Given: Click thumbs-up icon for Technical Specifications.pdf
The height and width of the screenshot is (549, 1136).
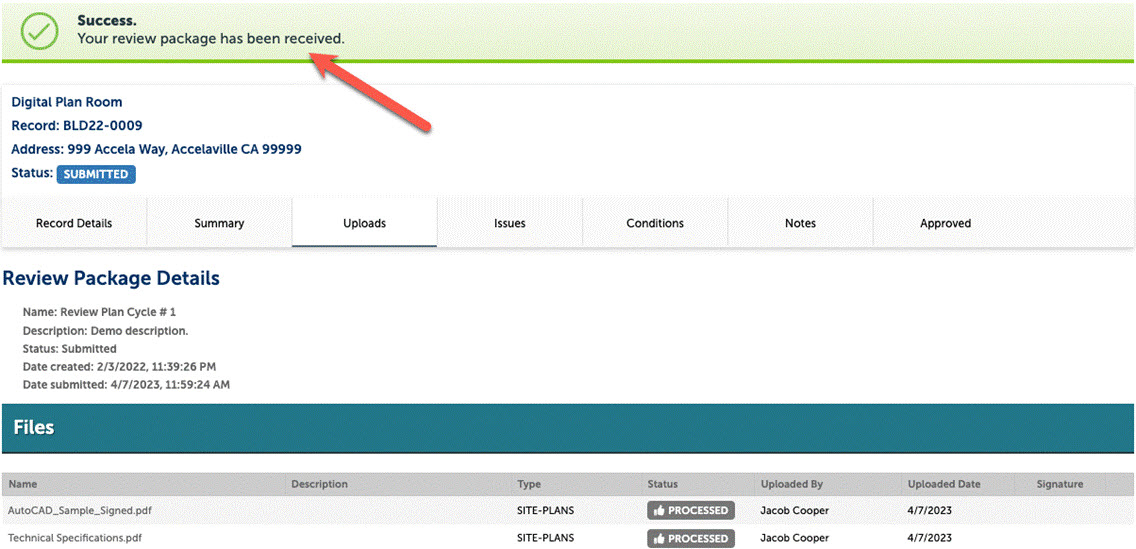Looking at the screenshot, I should pos(658,538).
